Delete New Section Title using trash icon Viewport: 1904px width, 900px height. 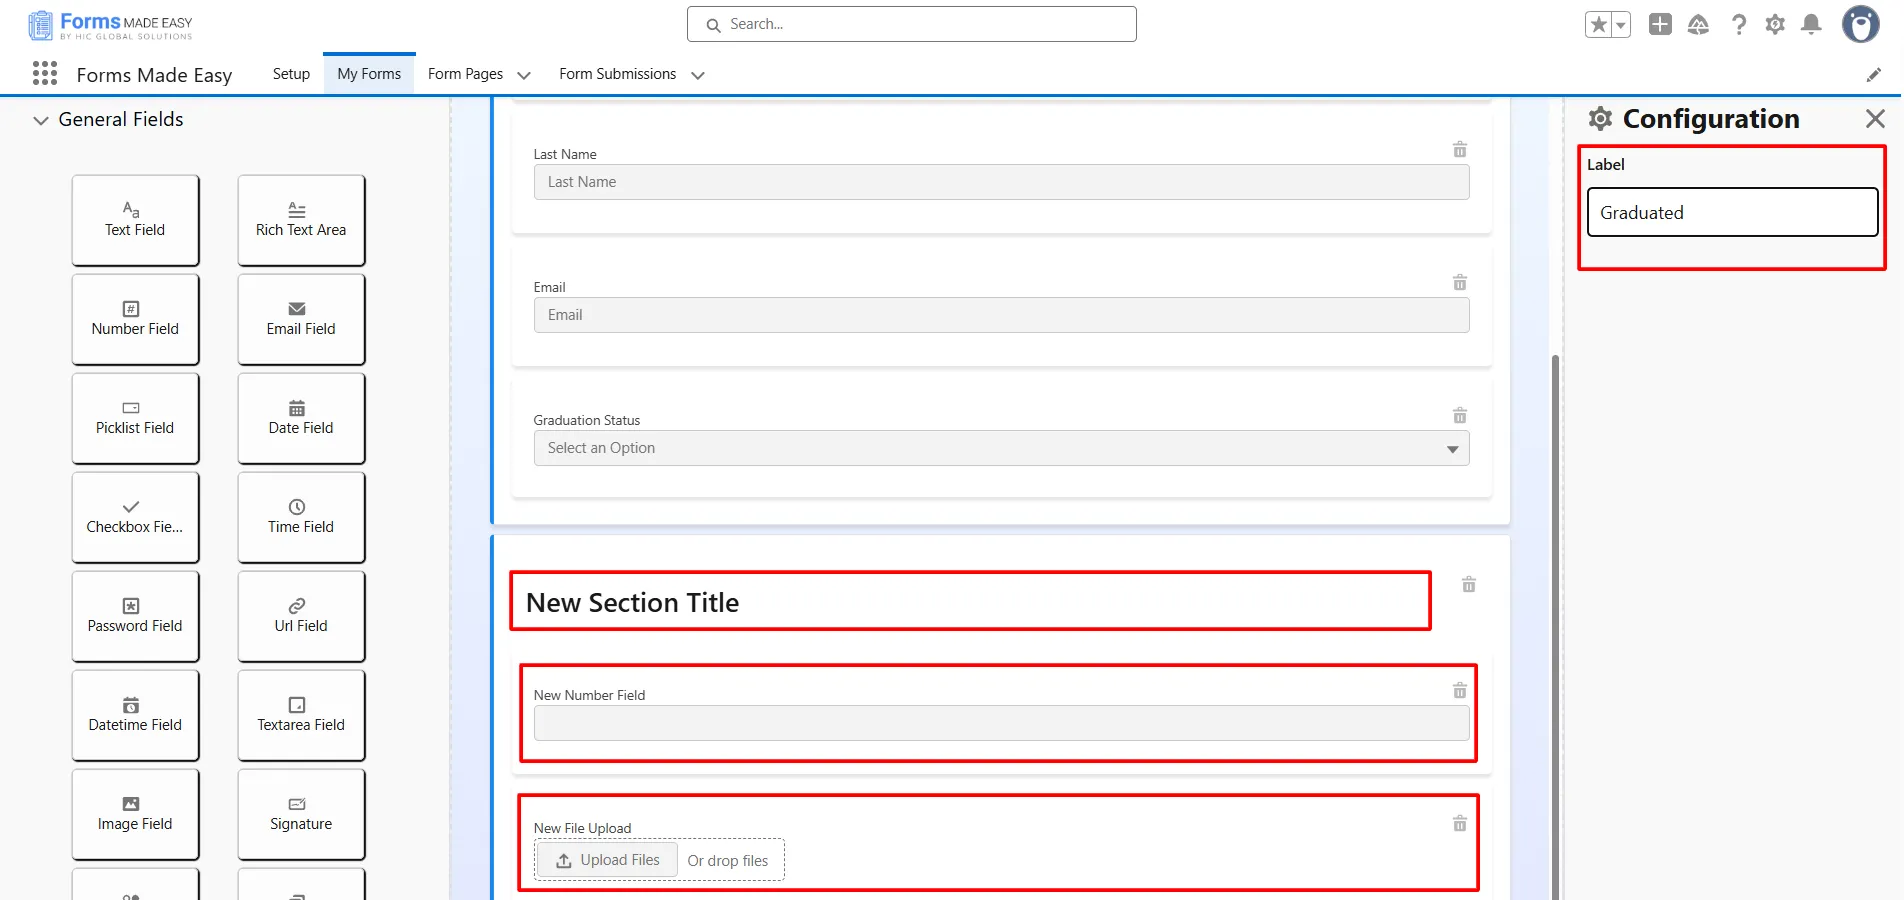1468,585
